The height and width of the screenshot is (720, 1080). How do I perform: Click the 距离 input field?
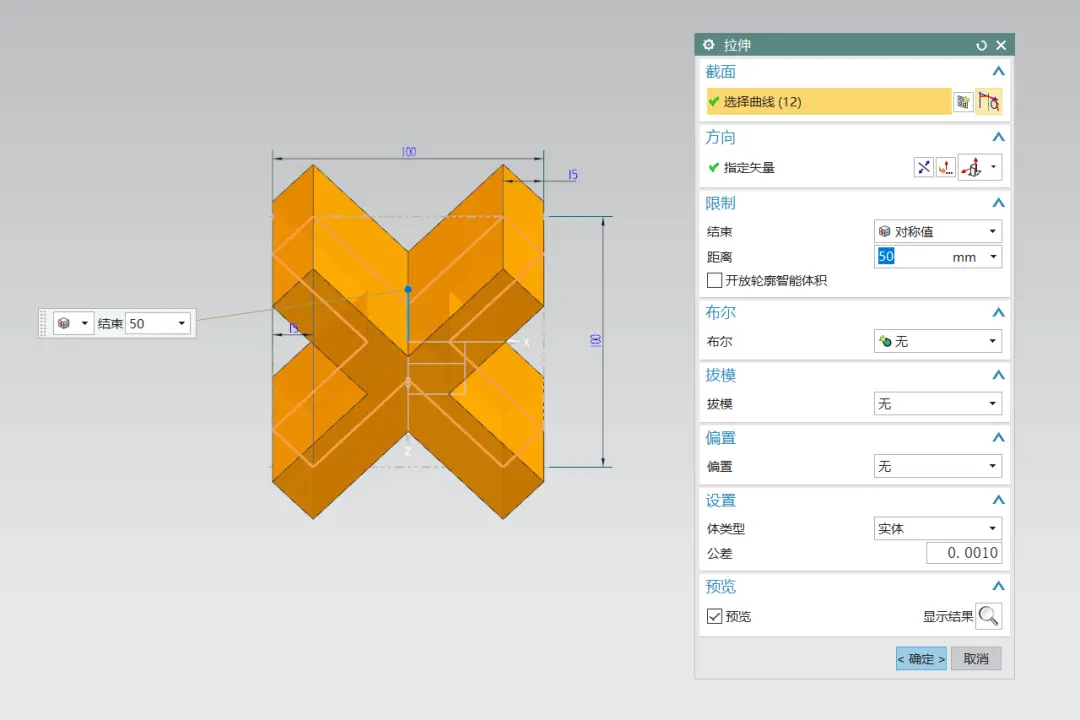(911, 257)
